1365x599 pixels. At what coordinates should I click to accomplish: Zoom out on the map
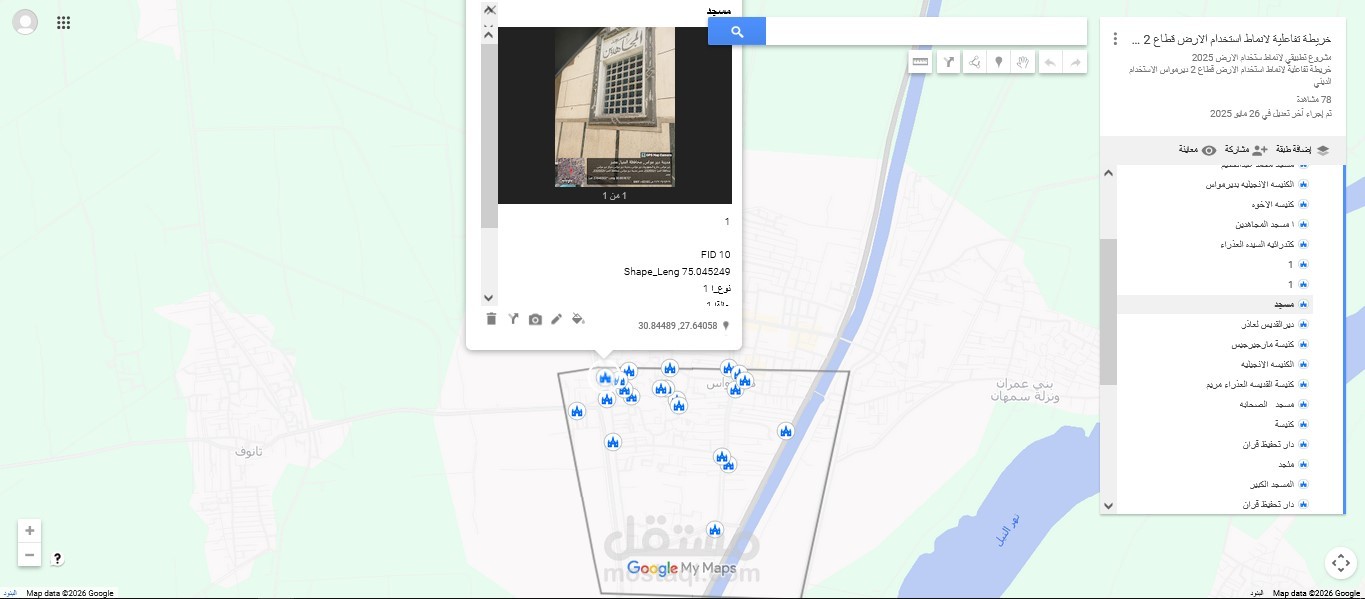pos(30,555)
